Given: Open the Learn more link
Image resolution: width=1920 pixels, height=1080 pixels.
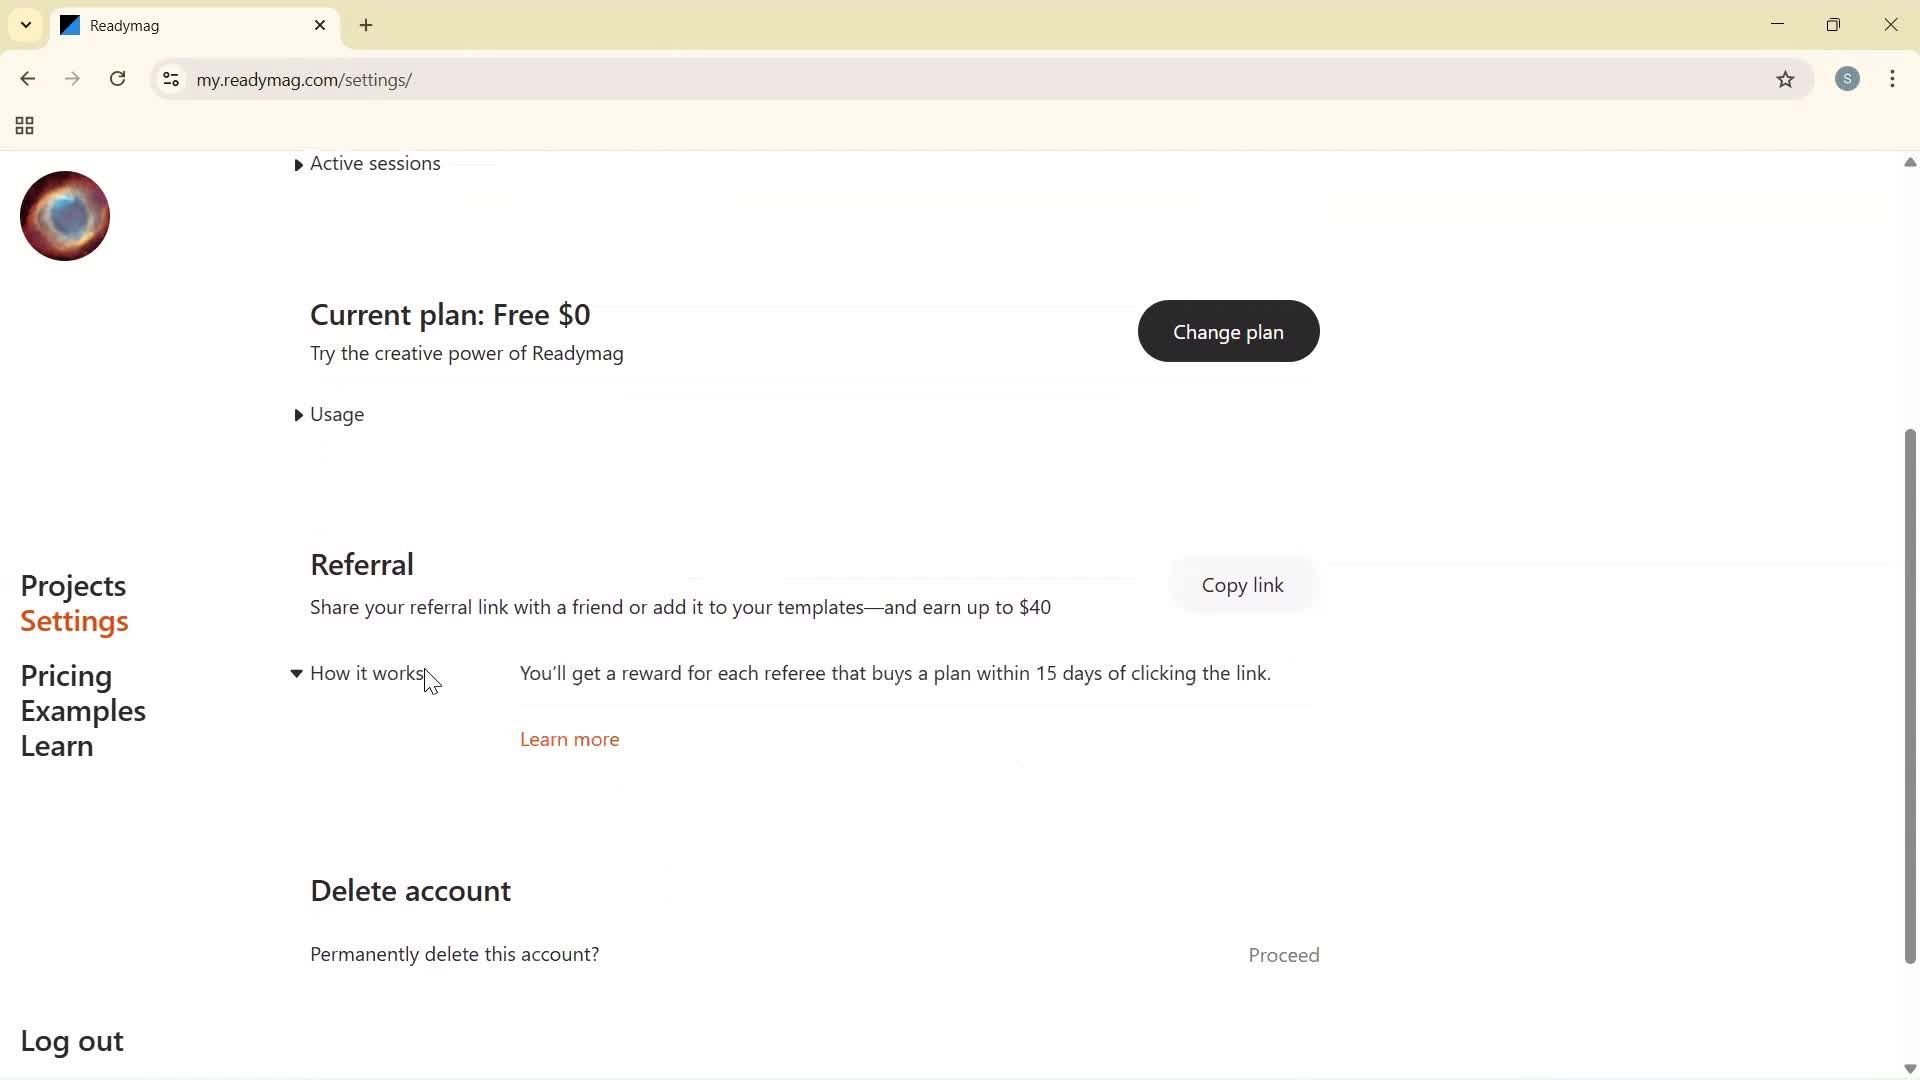Looking at the screenshot, I should pyautogui.click(x=568, y=739).
